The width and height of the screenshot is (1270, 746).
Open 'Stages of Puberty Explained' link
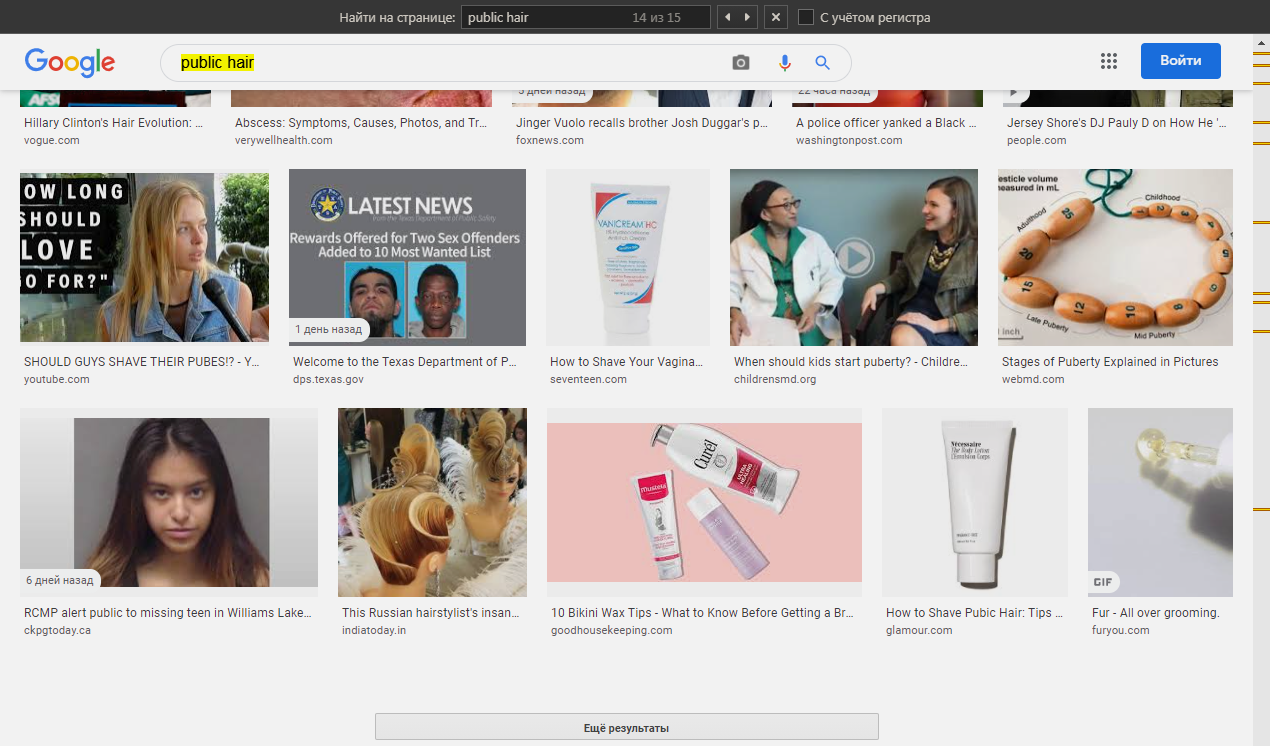tap(1110, 362)
